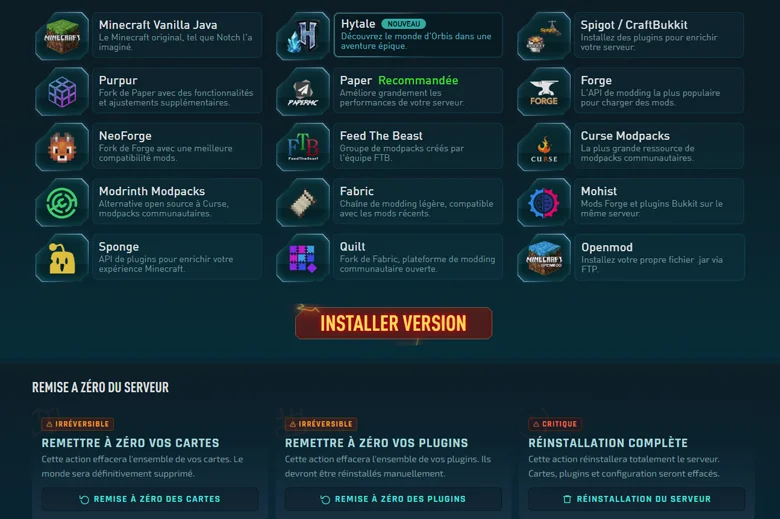Viewport: 780px width, 519px height.
Task: Click the REMISE A ZÉRO DU SERVEUR heading
Action: (x=100, y=387)
